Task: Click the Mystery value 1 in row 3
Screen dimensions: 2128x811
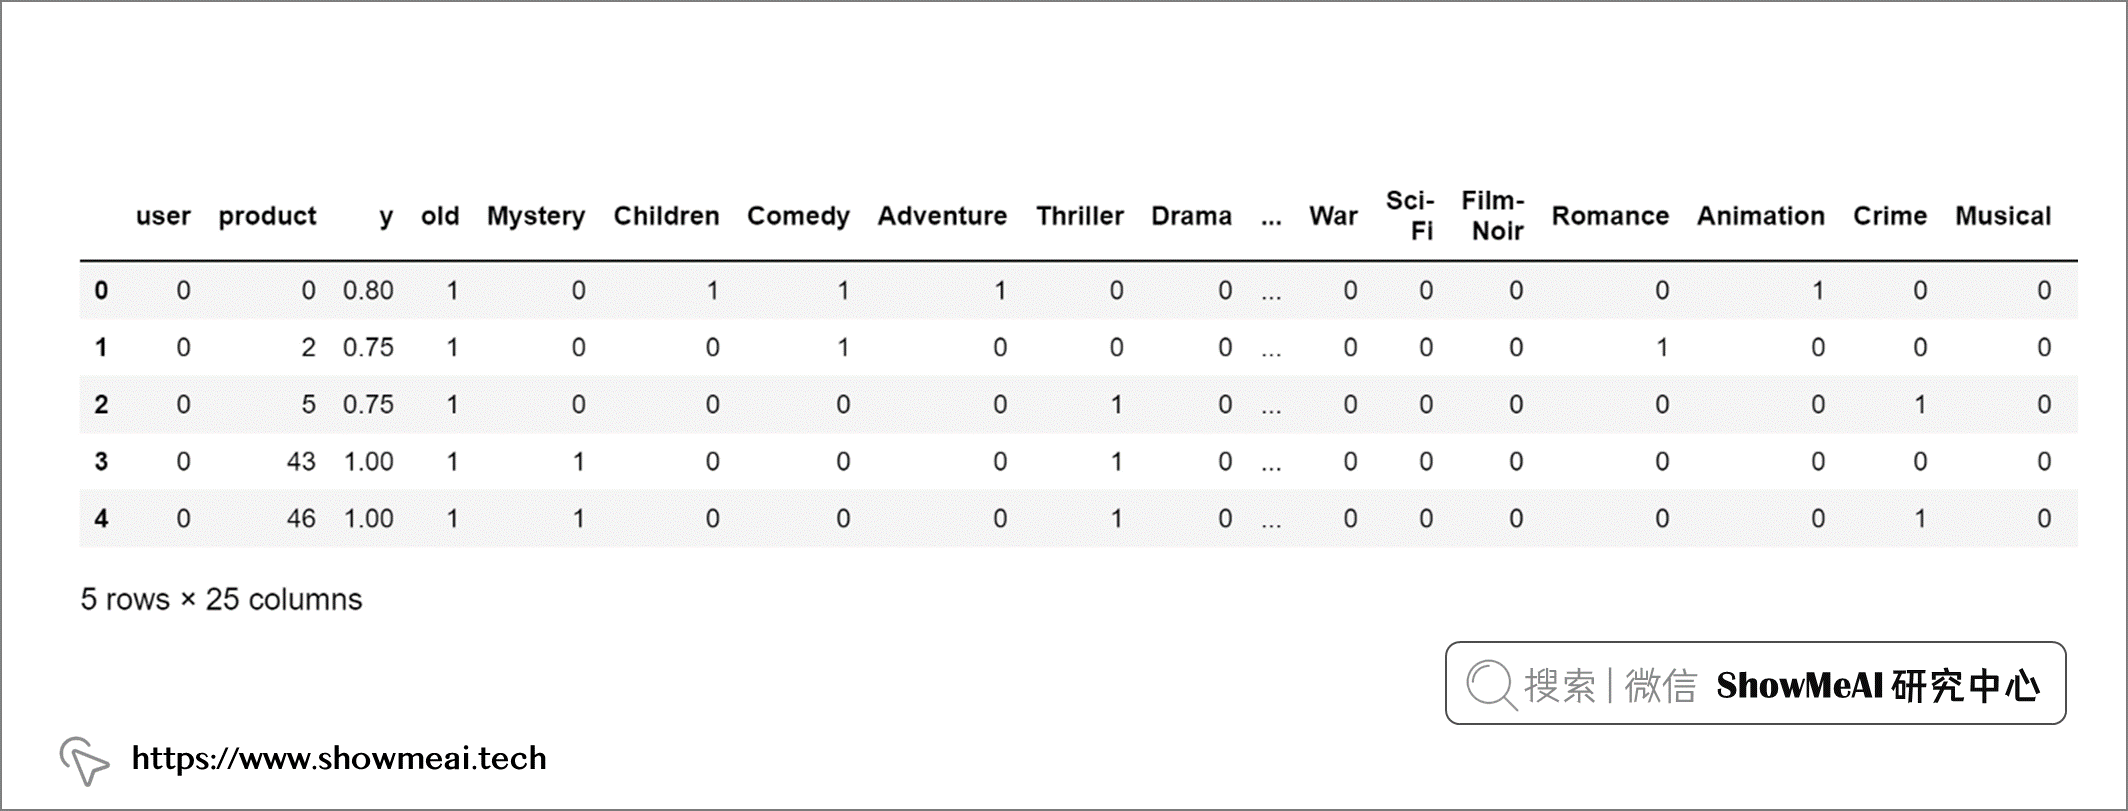Action: (578, 462)
